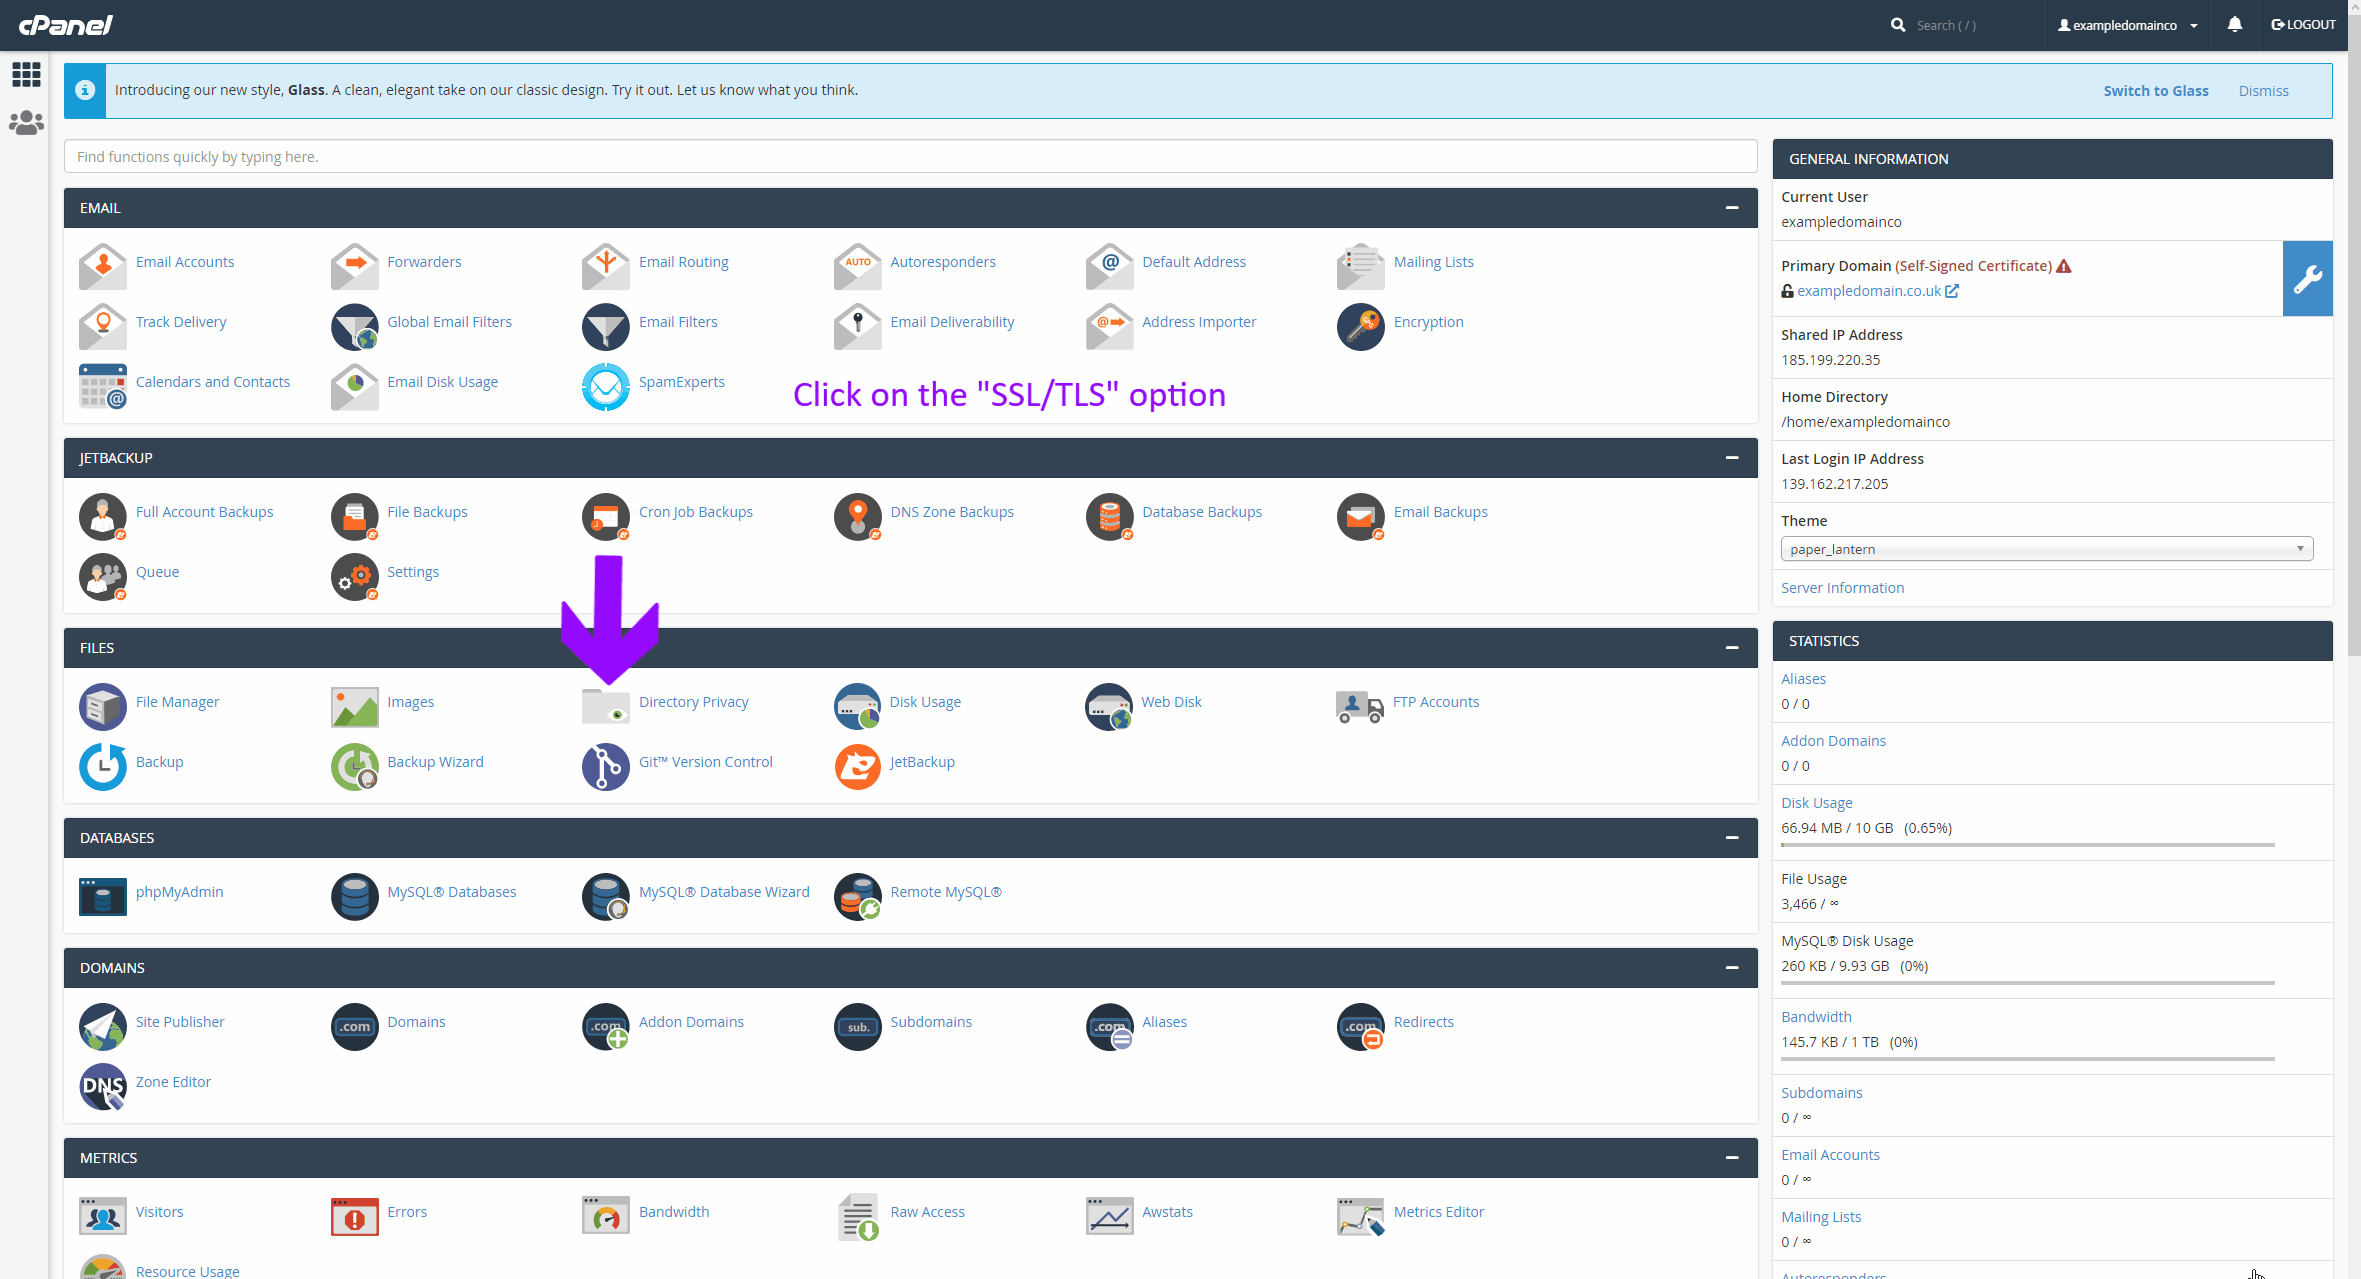This screenshot has height=1279, width=2361.
Task: Click the Remote MySQL icon
Action: click(x=858, y=896)
